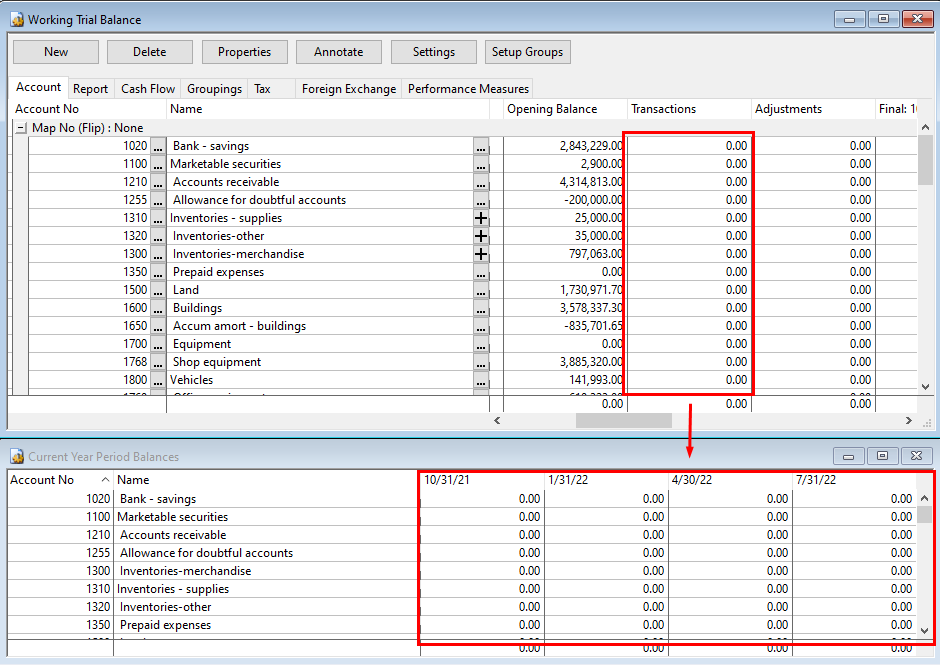Viewport: 940px width, 665px height.
Task: Click ellipsis button after Land name
Action: click(481, 290)
